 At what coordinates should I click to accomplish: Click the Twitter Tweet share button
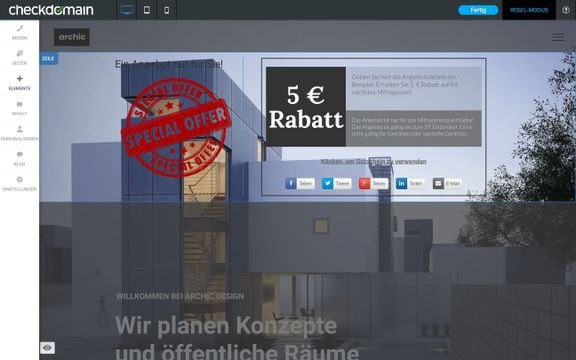(x=336, y=183)
